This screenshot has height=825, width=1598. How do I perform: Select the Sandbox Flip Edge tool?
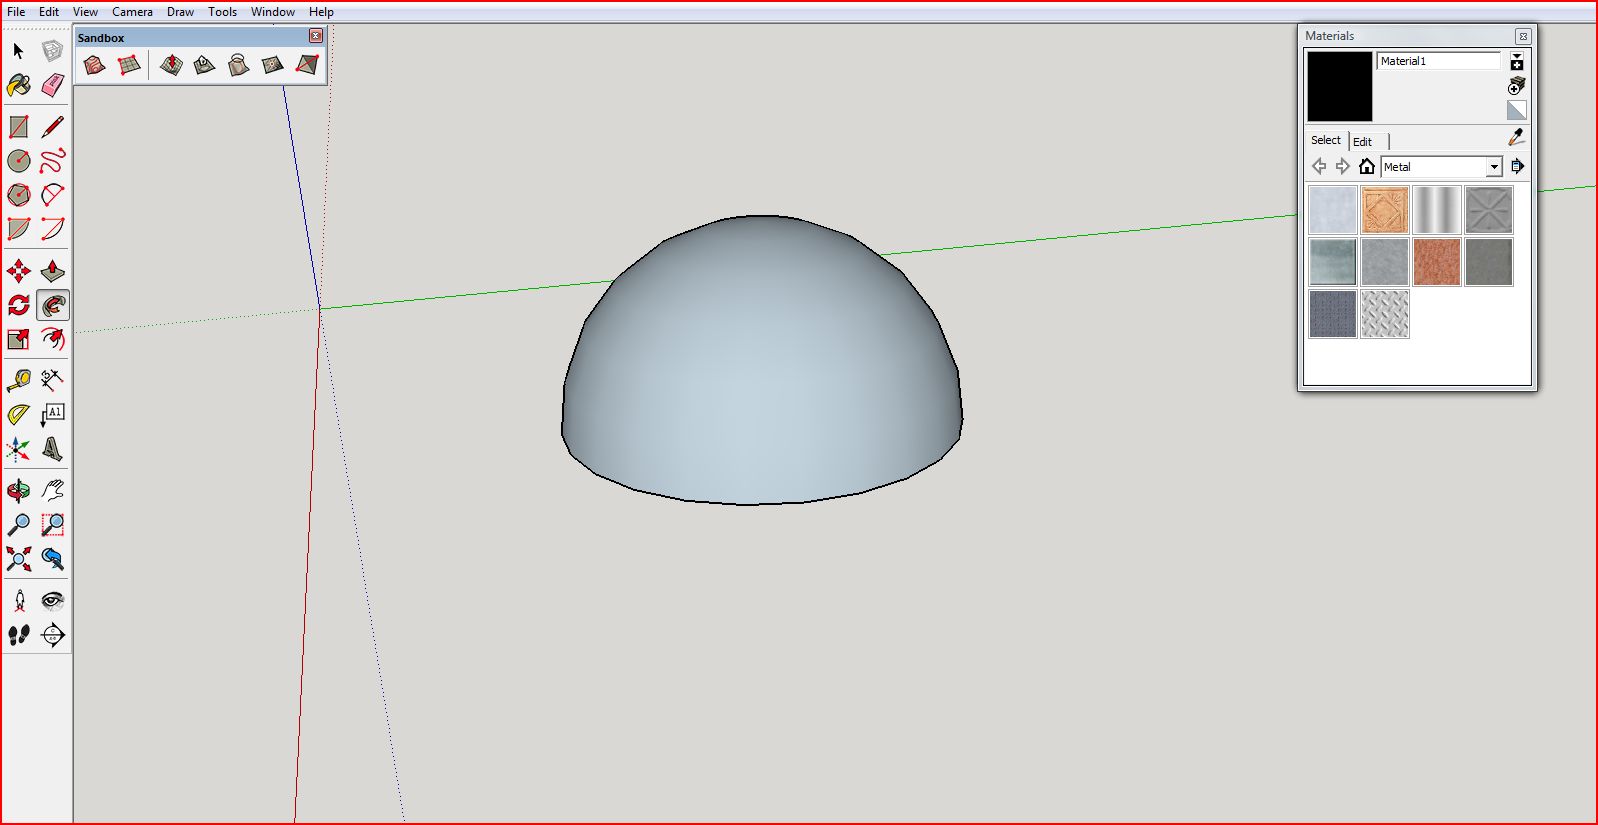coord(307,65)
